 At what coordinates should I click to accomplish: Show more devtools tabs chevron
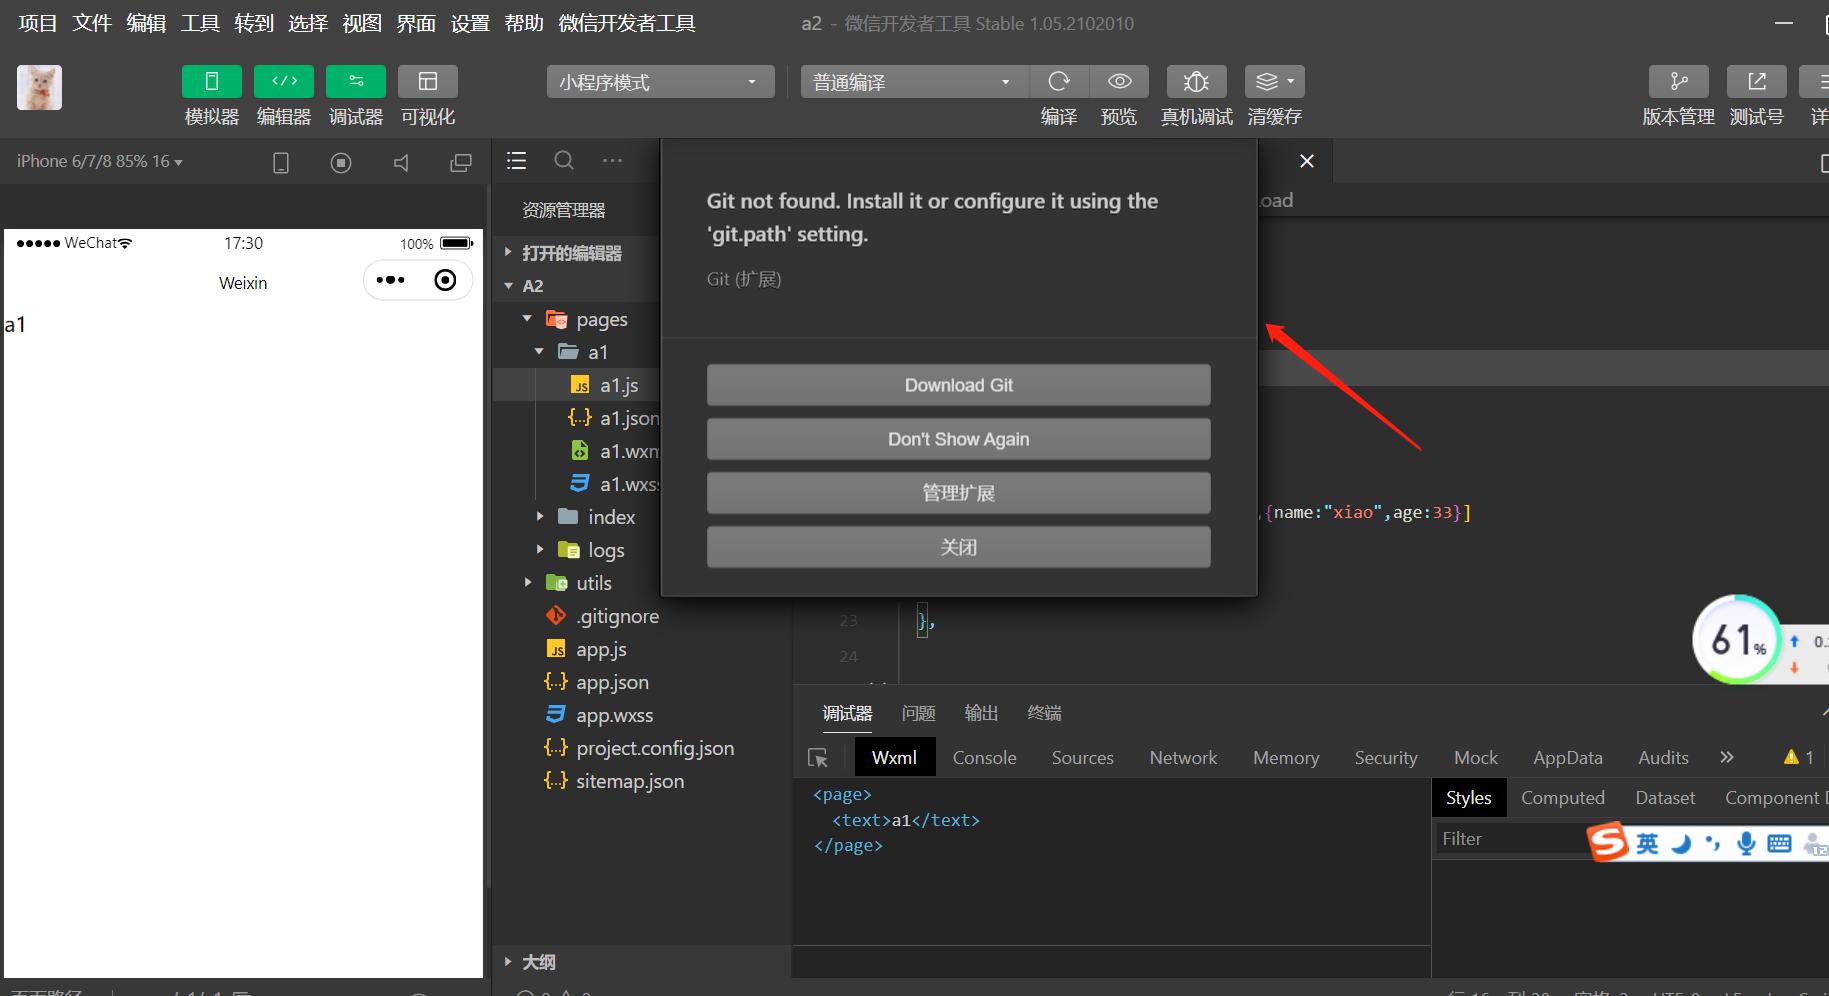1726,757
